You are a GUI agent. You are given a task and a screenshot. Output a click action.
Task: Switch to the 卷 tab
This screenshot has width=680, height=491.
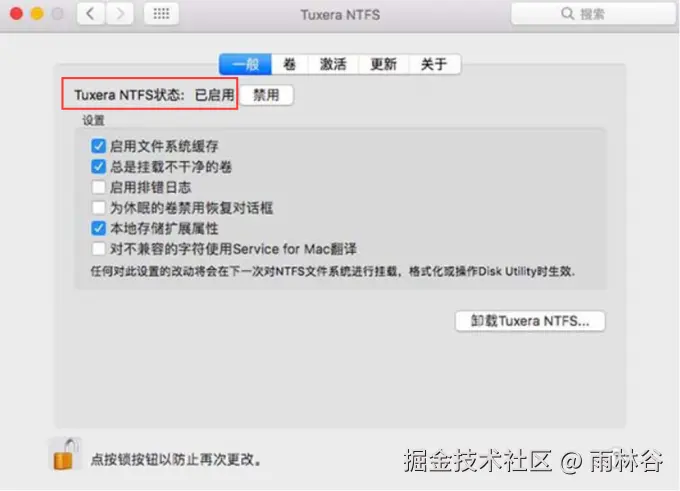tap(290, 64)
